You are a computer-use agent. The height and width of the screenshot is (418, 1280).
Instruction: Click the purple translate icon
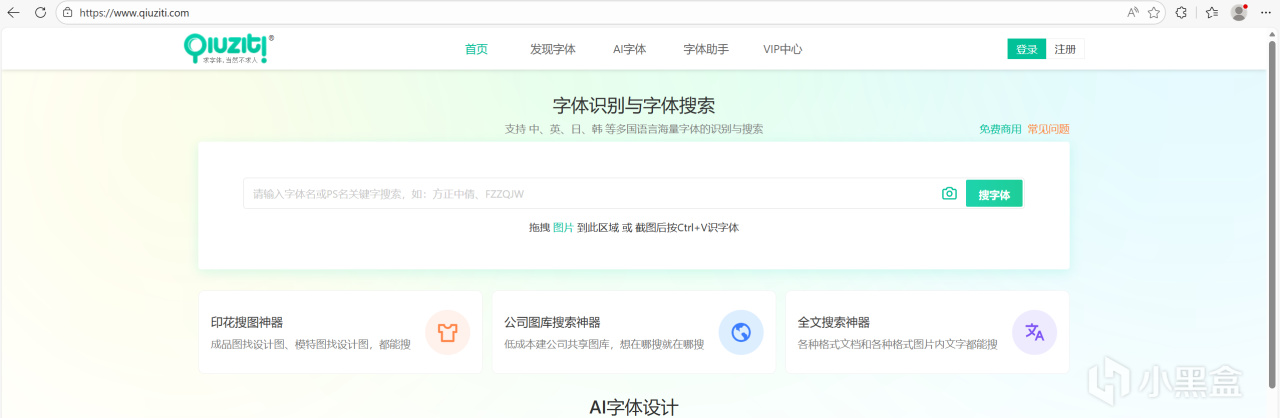pos(1035,333)
